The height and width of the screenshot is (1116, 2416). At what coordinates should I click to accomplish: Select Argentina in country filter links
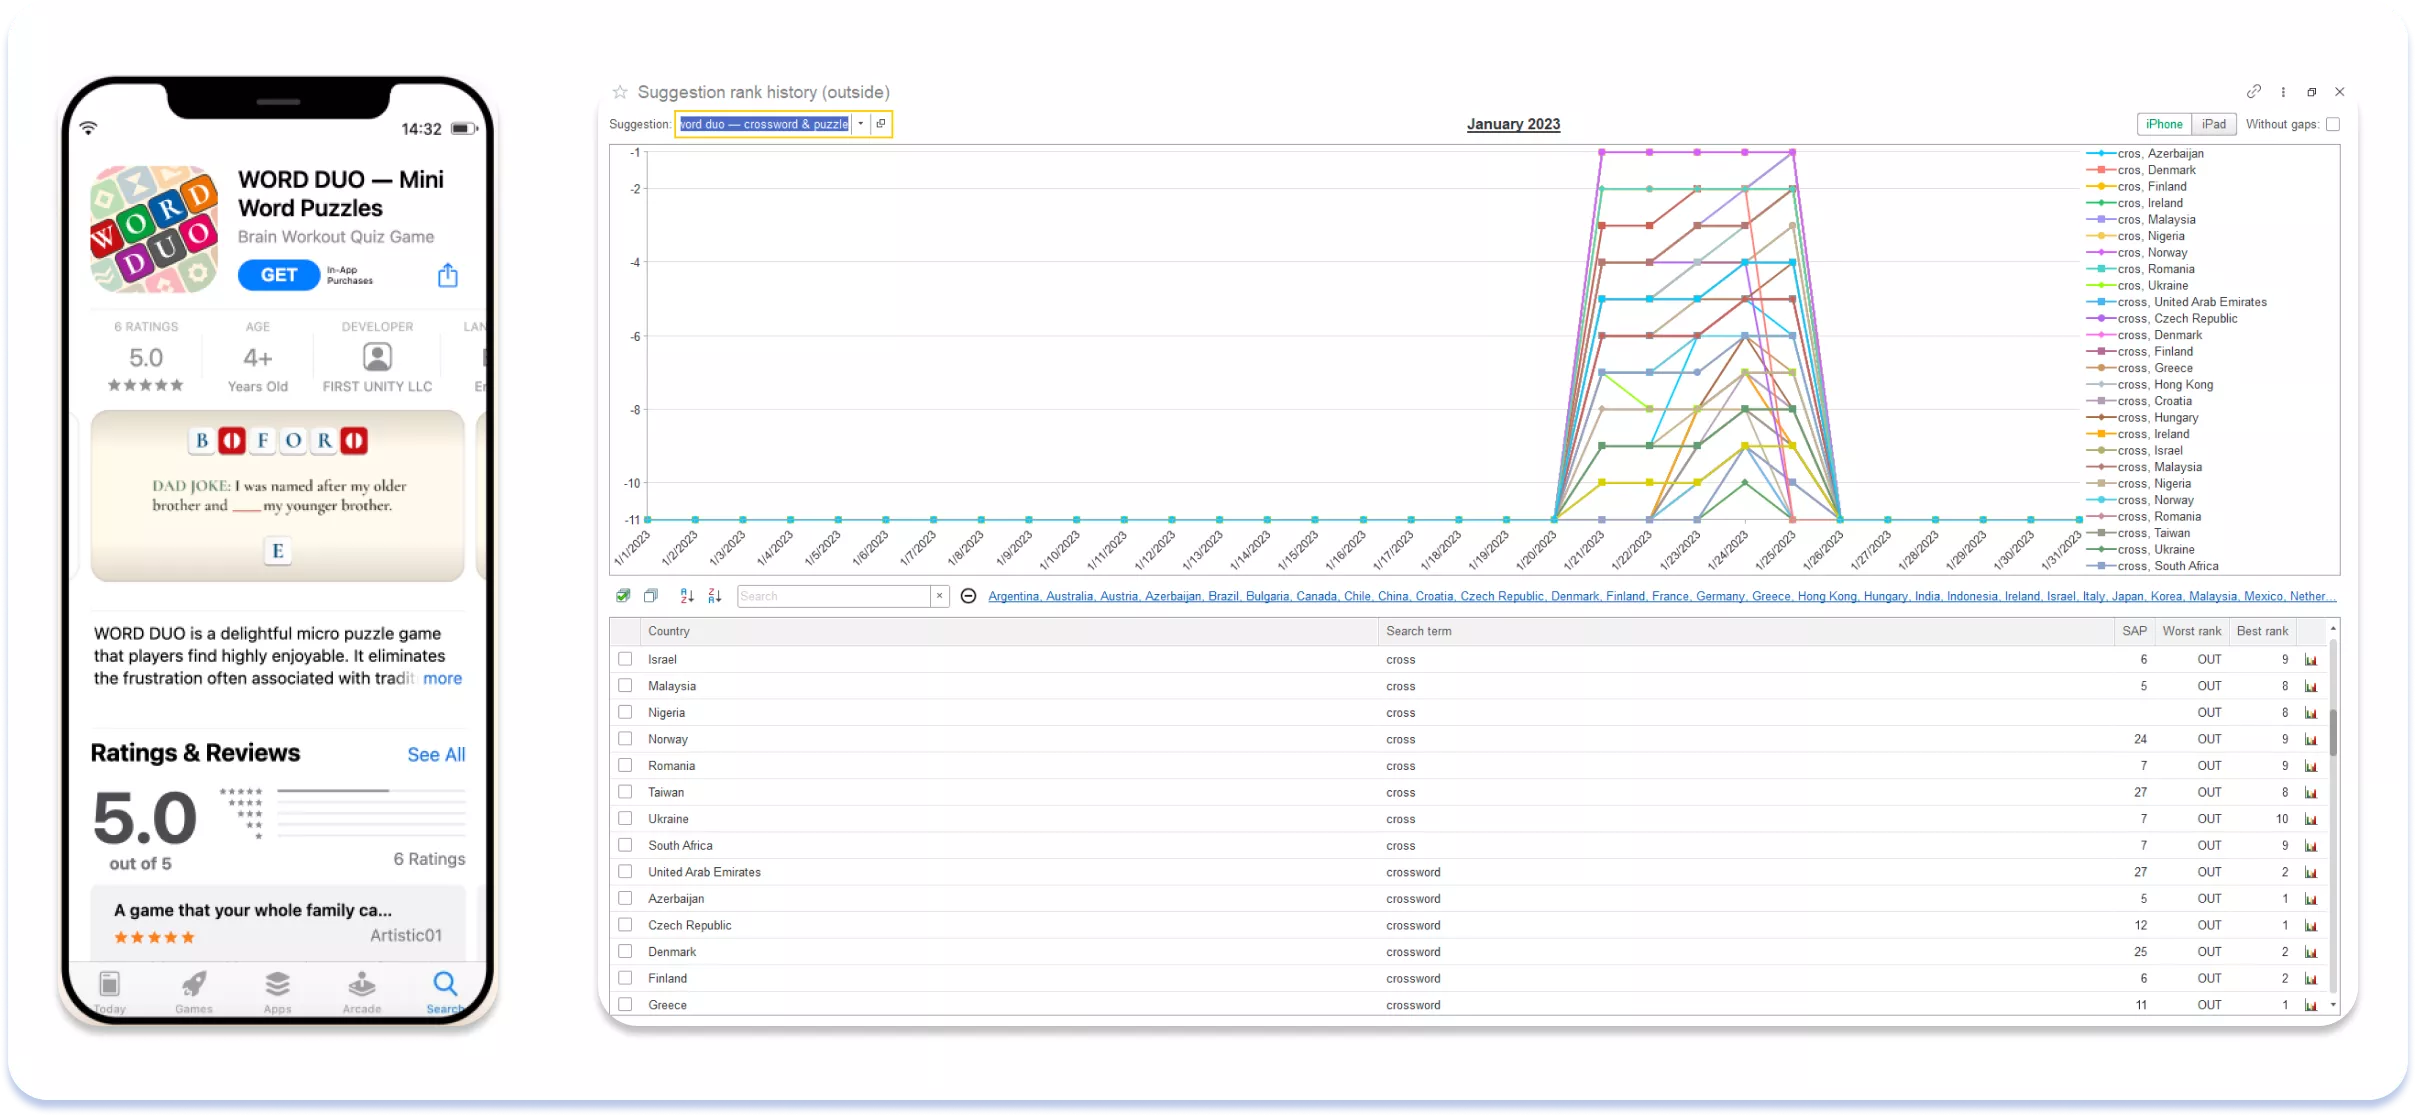[x=1014, y=596]
